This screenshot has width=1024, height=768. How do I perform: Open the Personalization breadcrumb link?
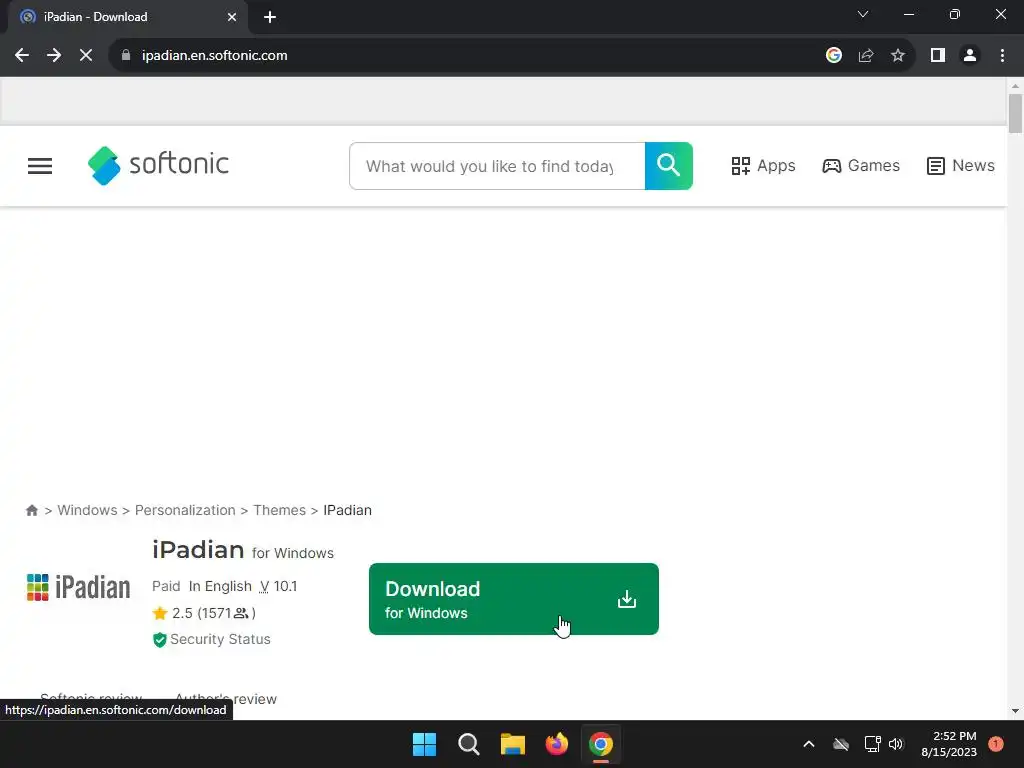tap(185, 510)
